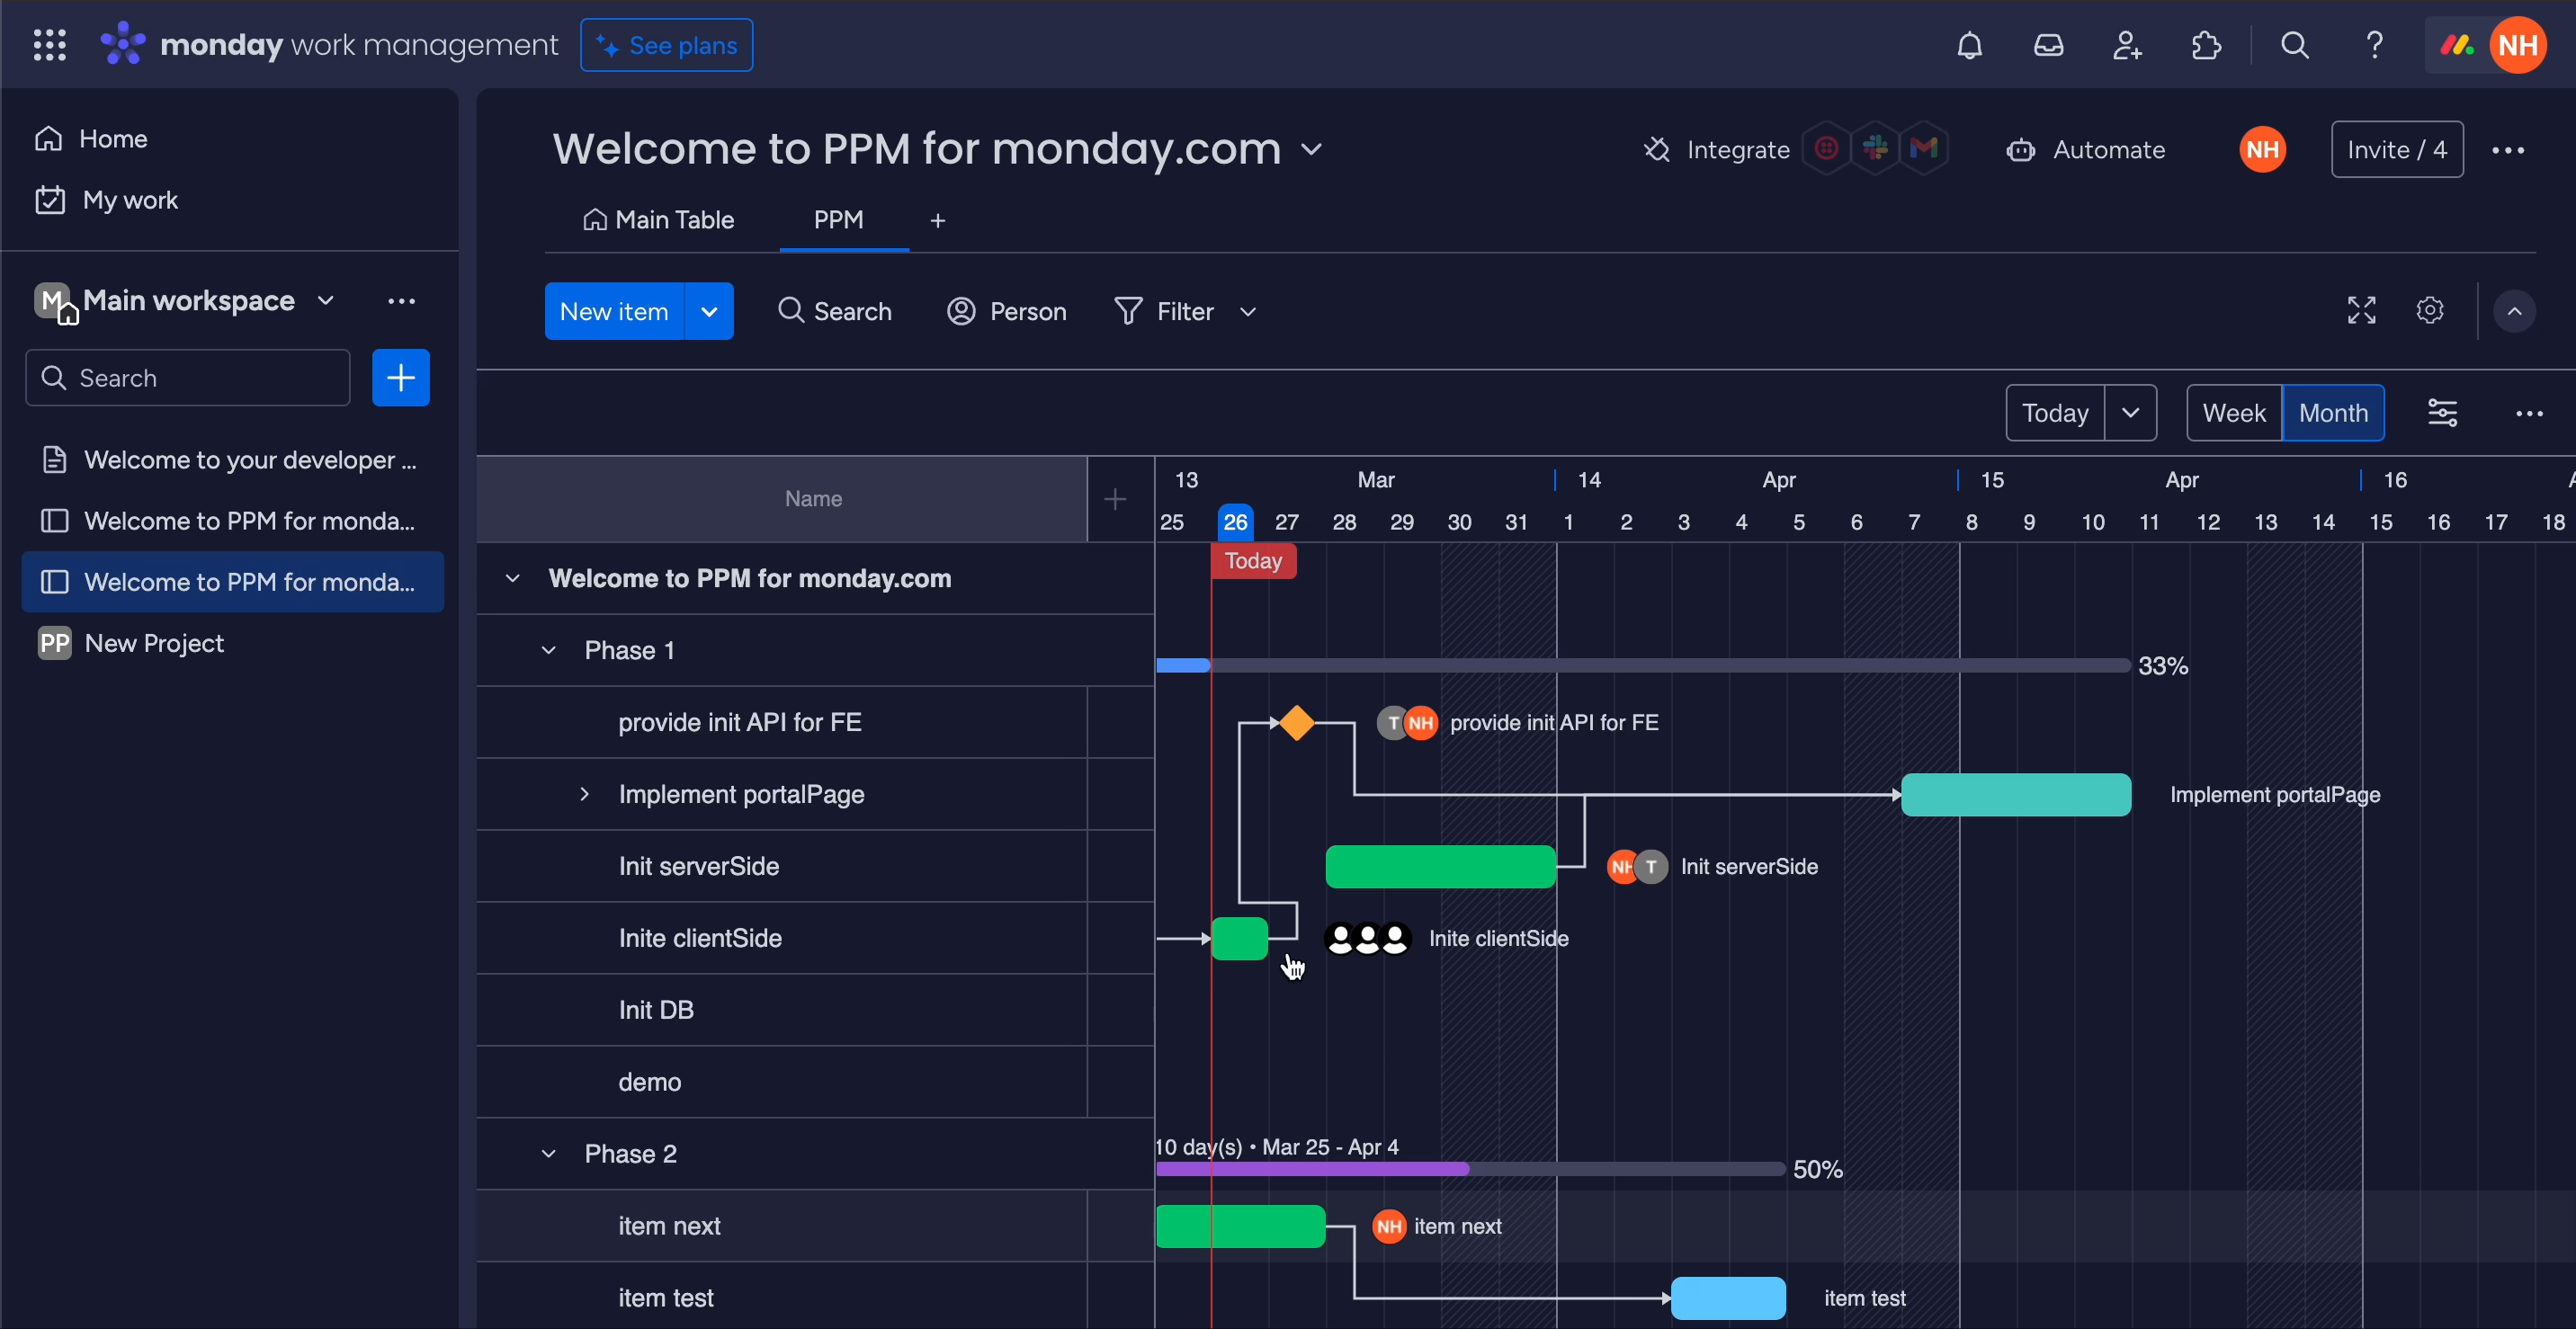
Task: Click the orange milestone diamond marker
Action: click(x=1297, y=723)
